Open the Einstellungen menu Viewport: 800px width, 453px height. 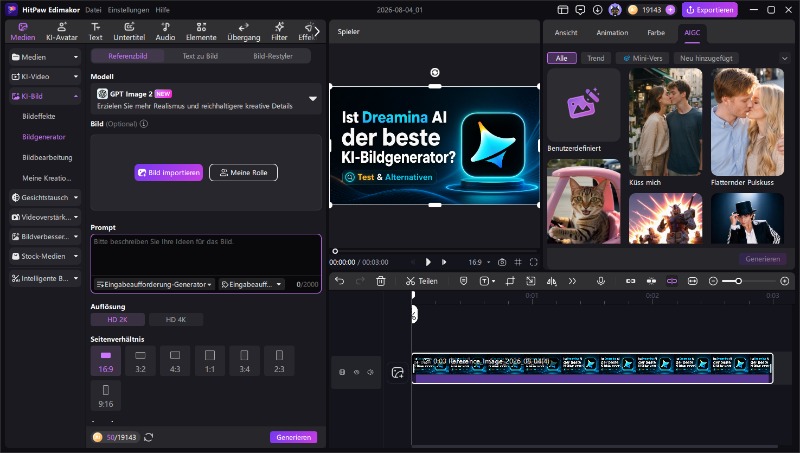coord(129,10)
